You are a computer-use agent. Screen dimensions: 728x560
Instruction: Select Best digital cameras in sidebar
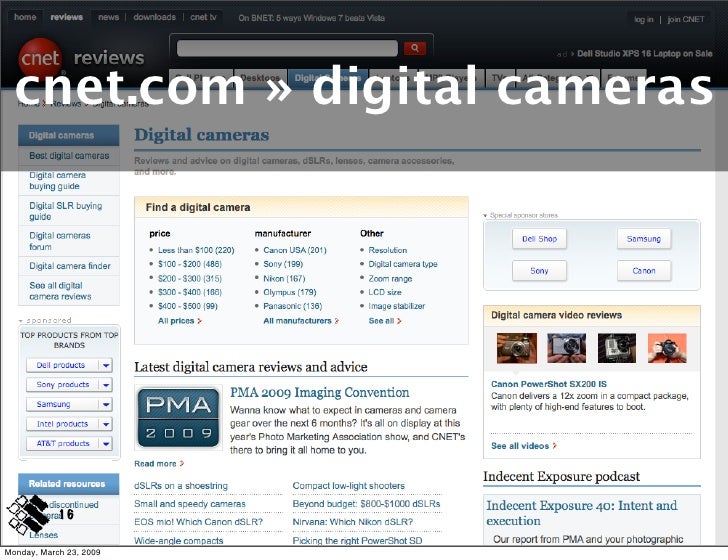point(69,156)
